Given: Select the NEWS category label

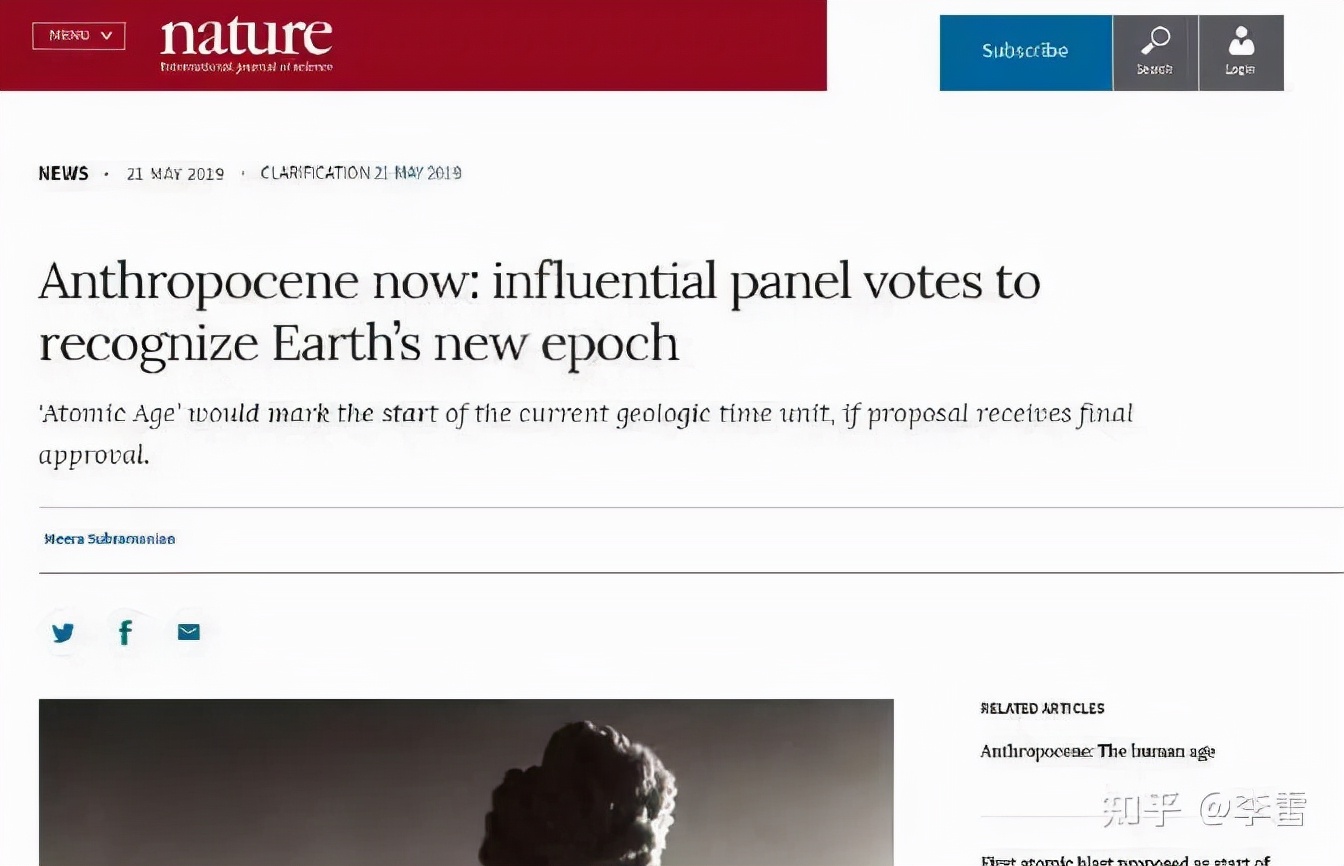Looking at the screenshot, I should click(63, 174).
